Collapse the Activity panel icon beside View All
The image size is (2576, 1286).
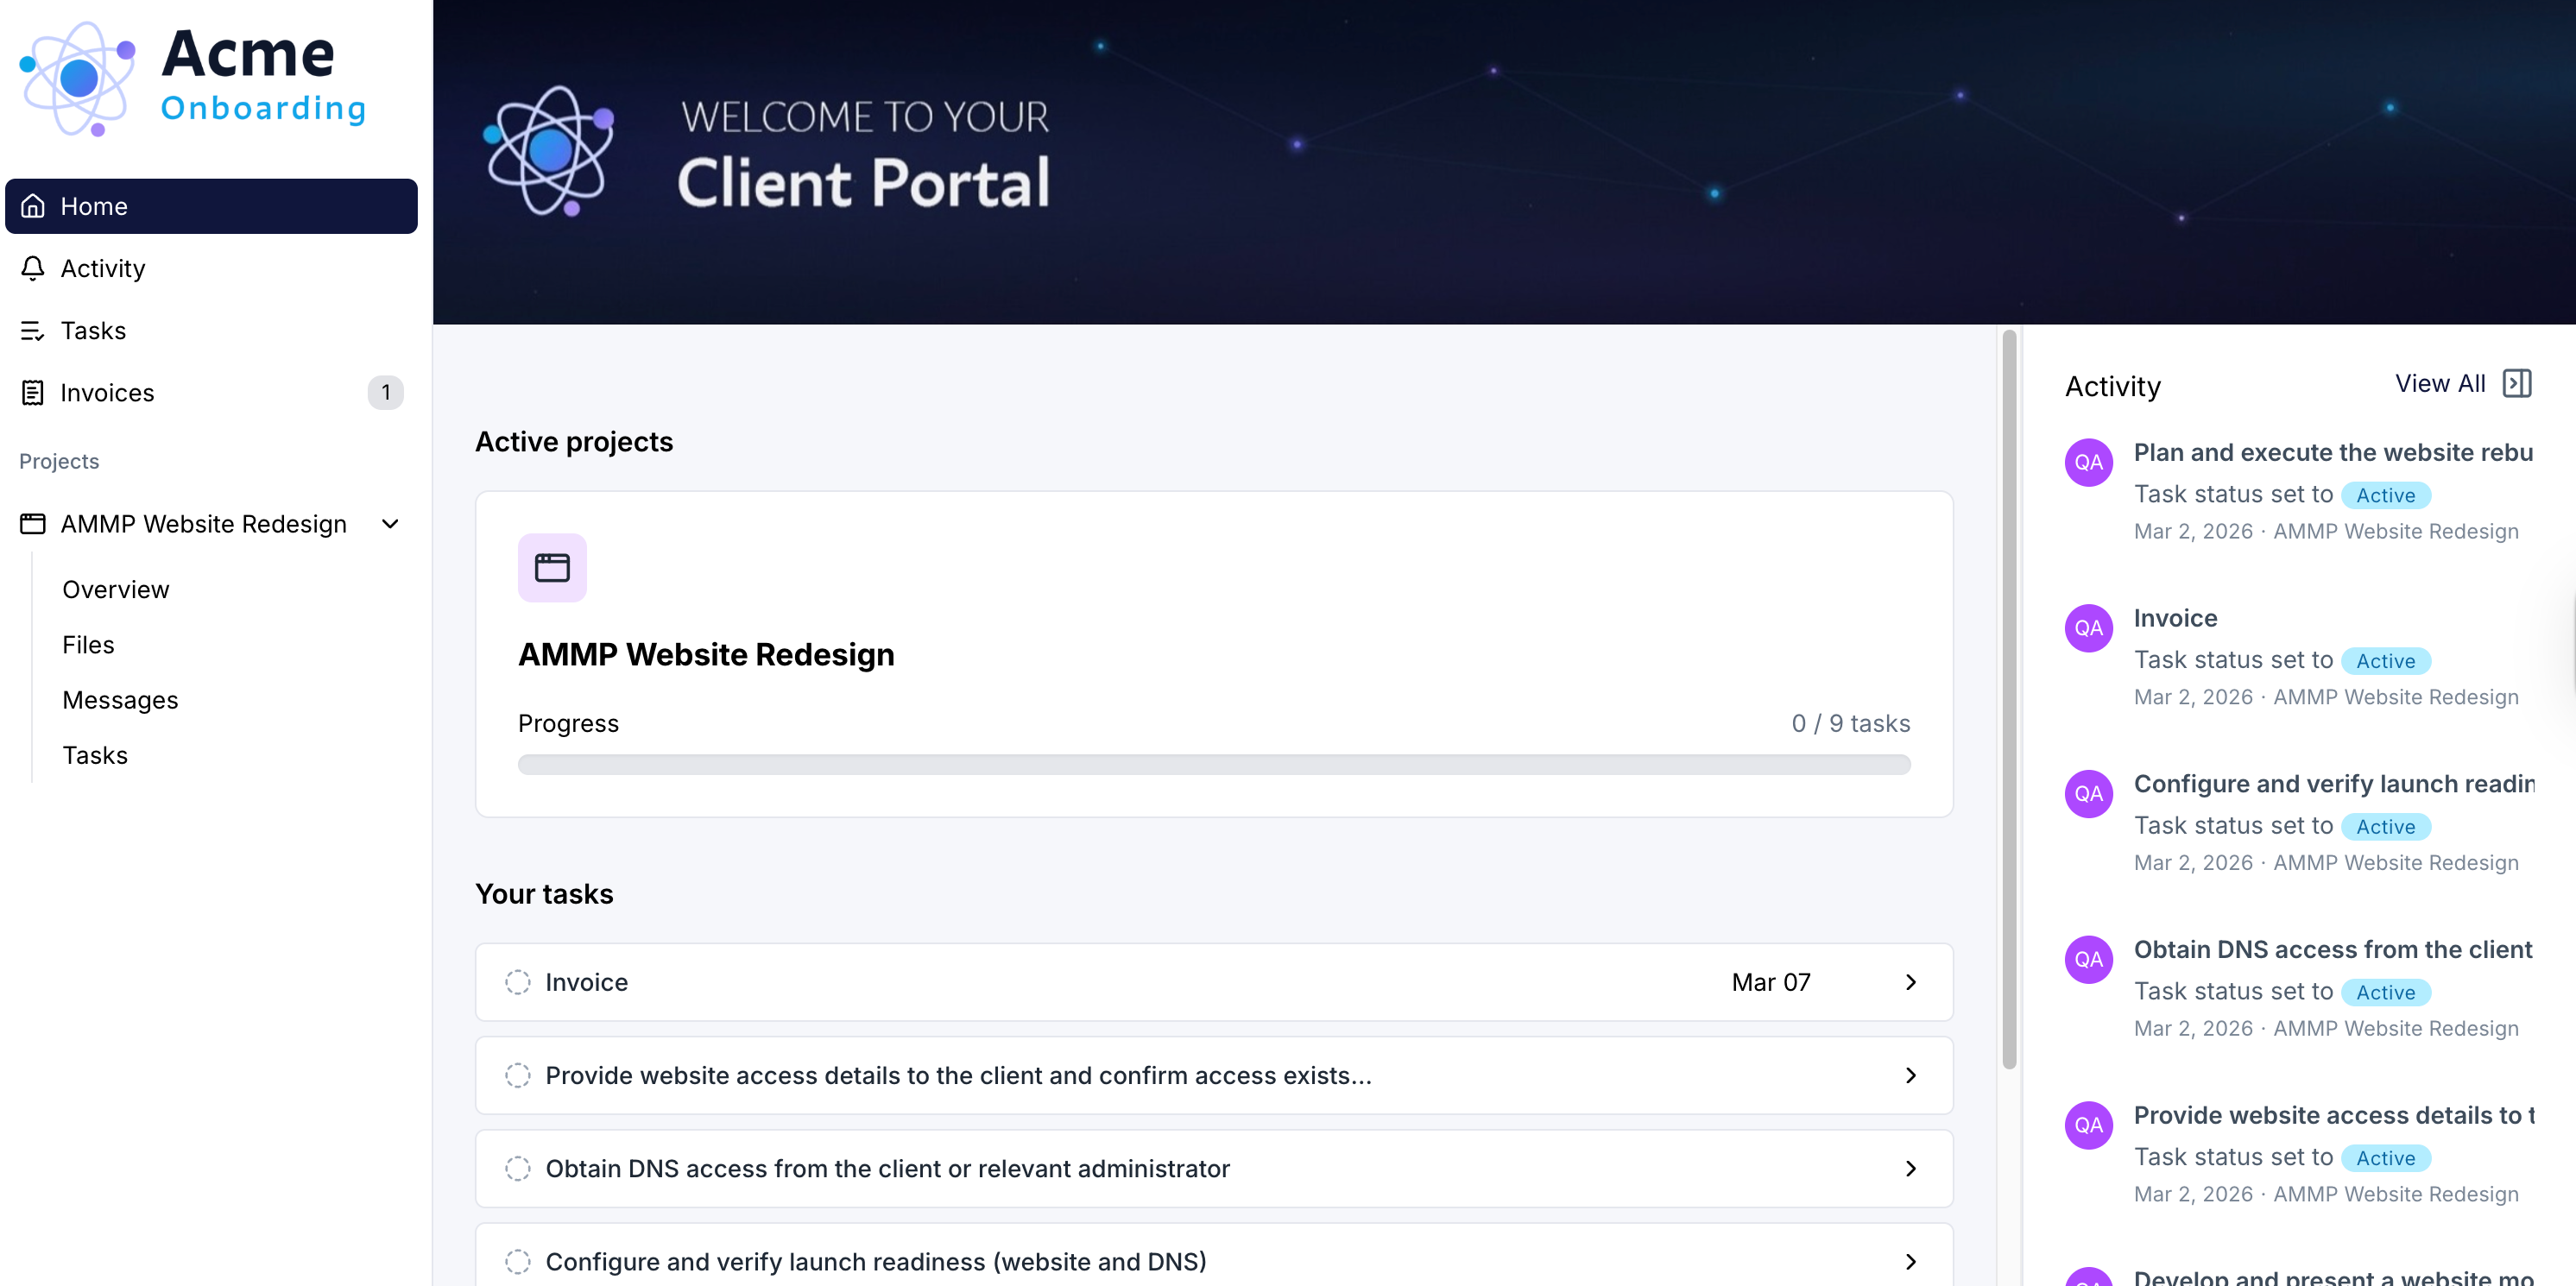pos(2516,384)
